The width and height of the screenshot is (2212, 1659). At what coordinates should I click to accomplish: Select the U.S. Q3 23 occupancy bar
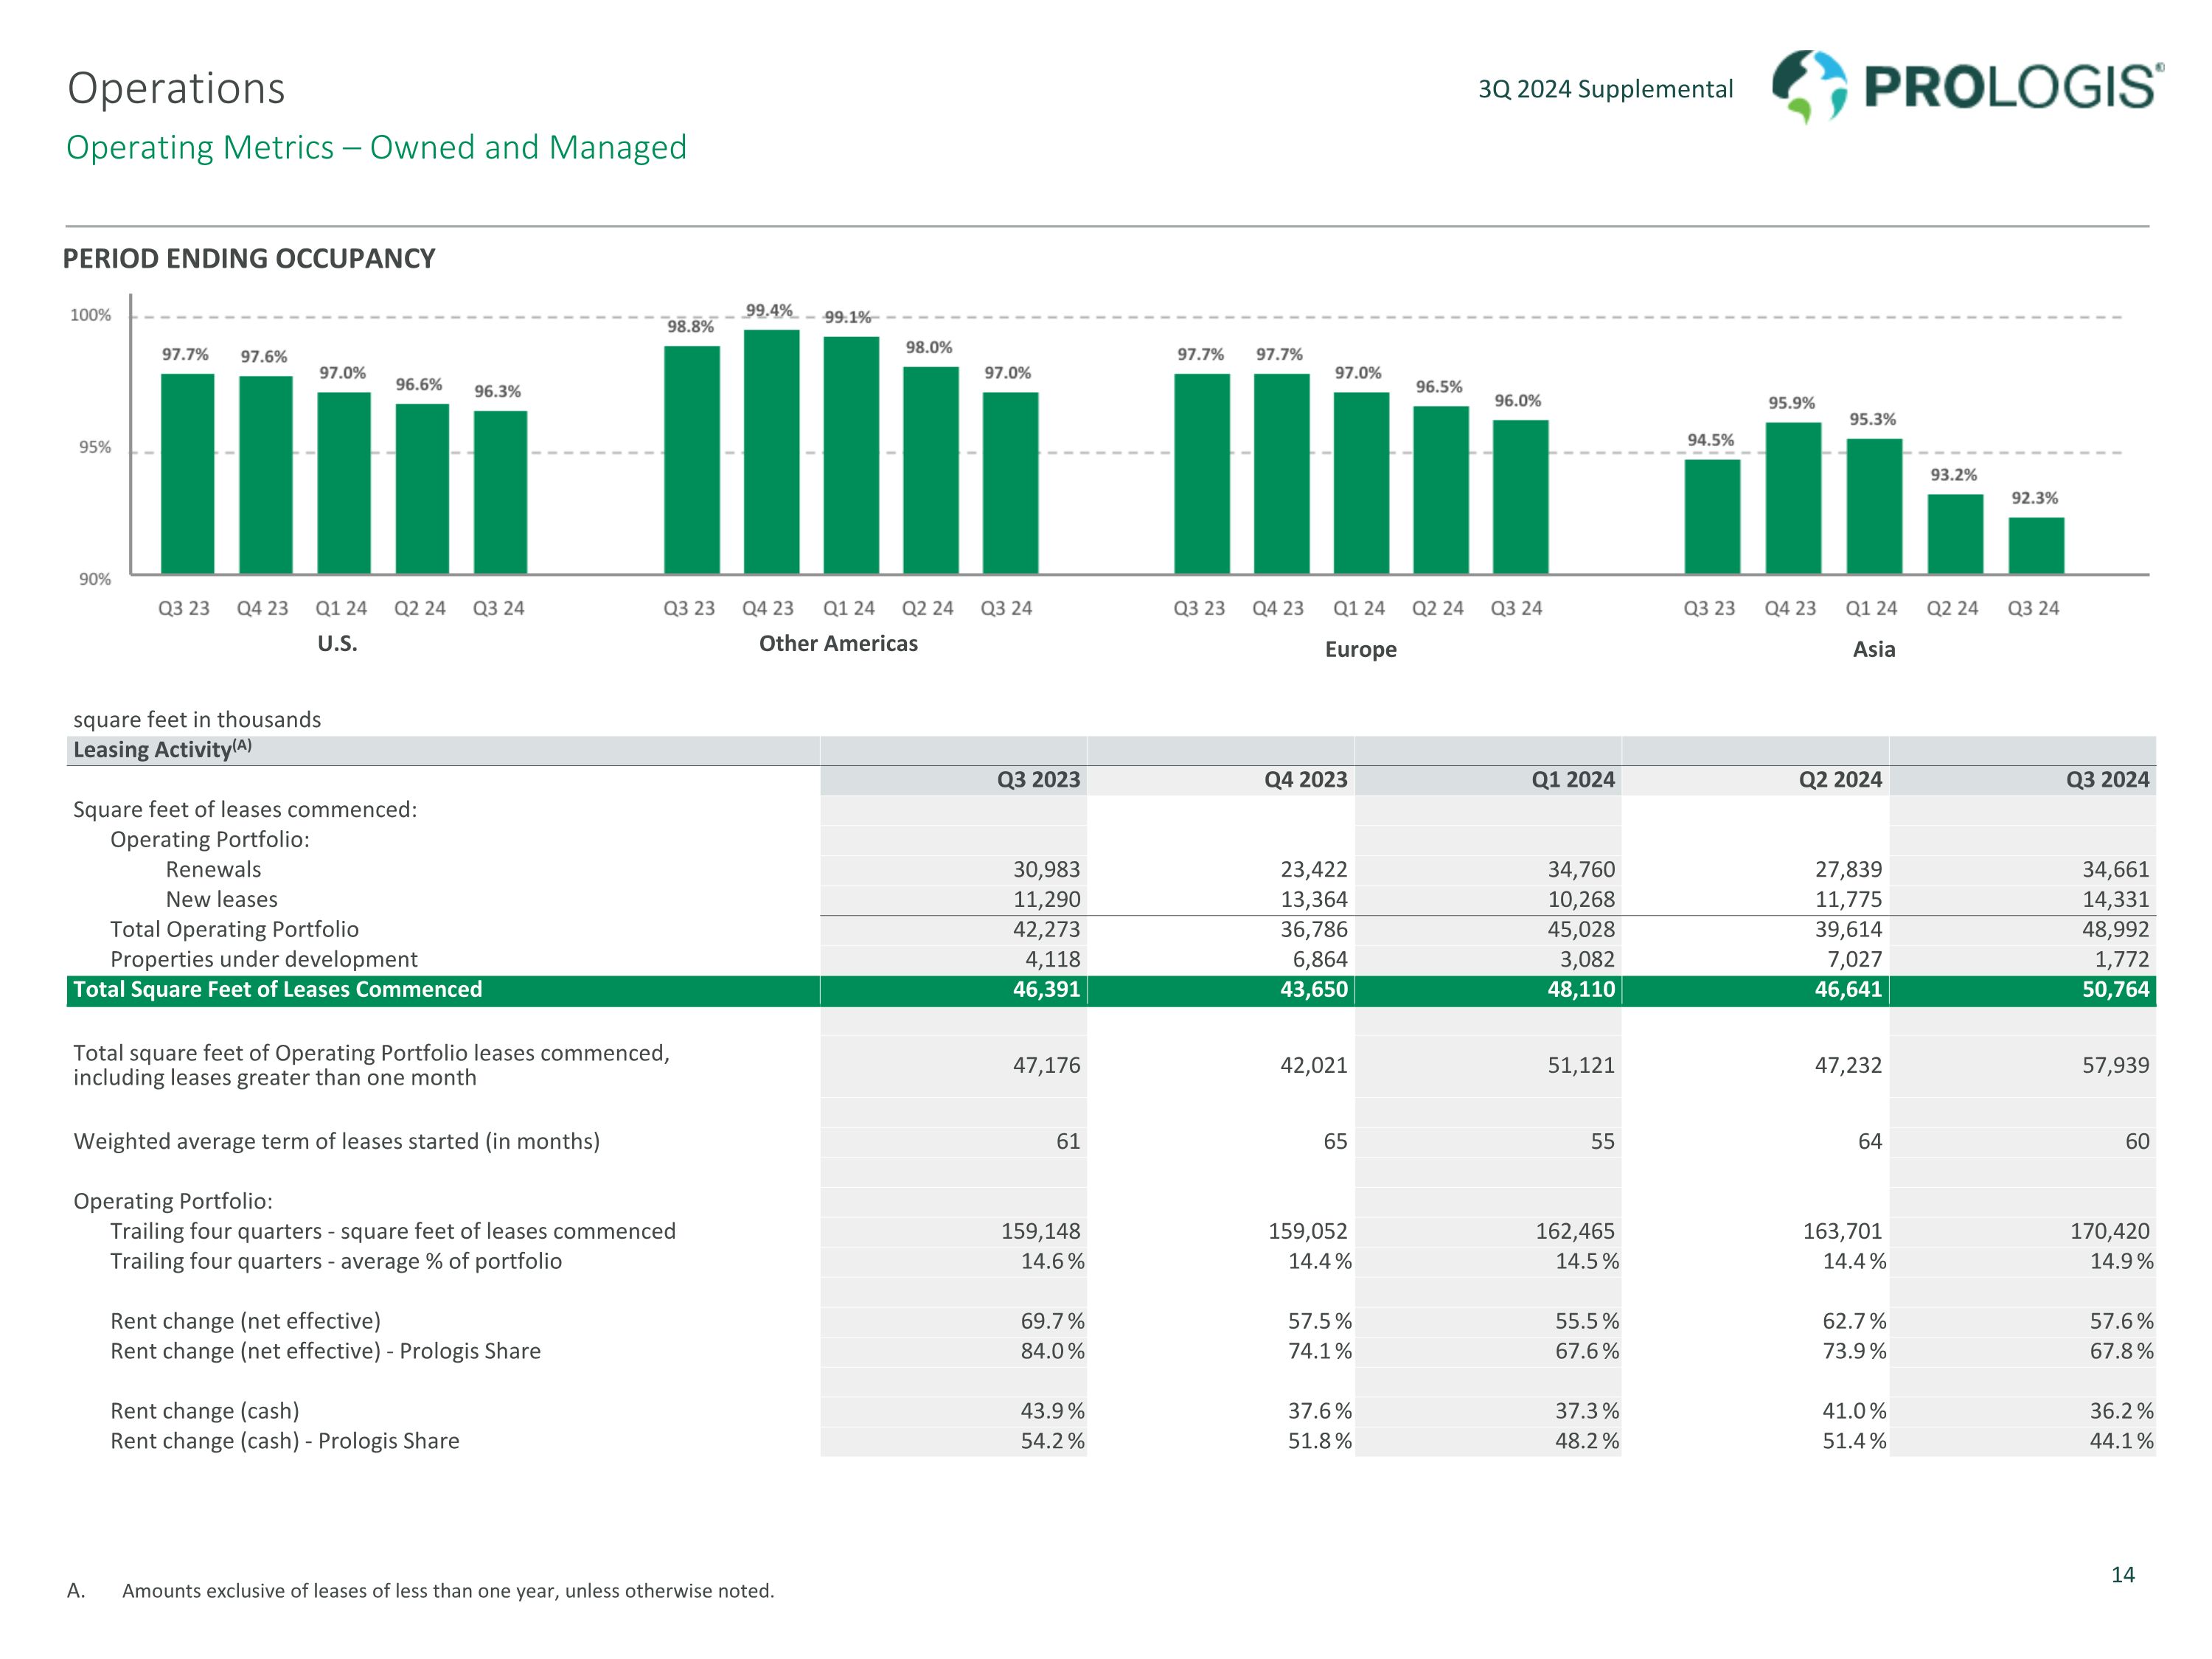tap(187, 473)
